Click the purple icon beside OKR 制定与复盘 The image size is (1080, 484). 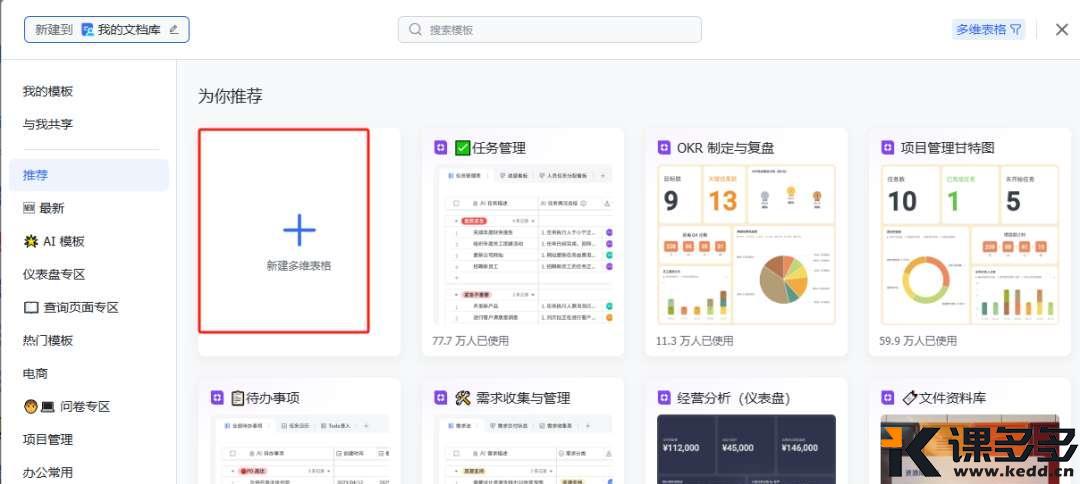point(664,147)
